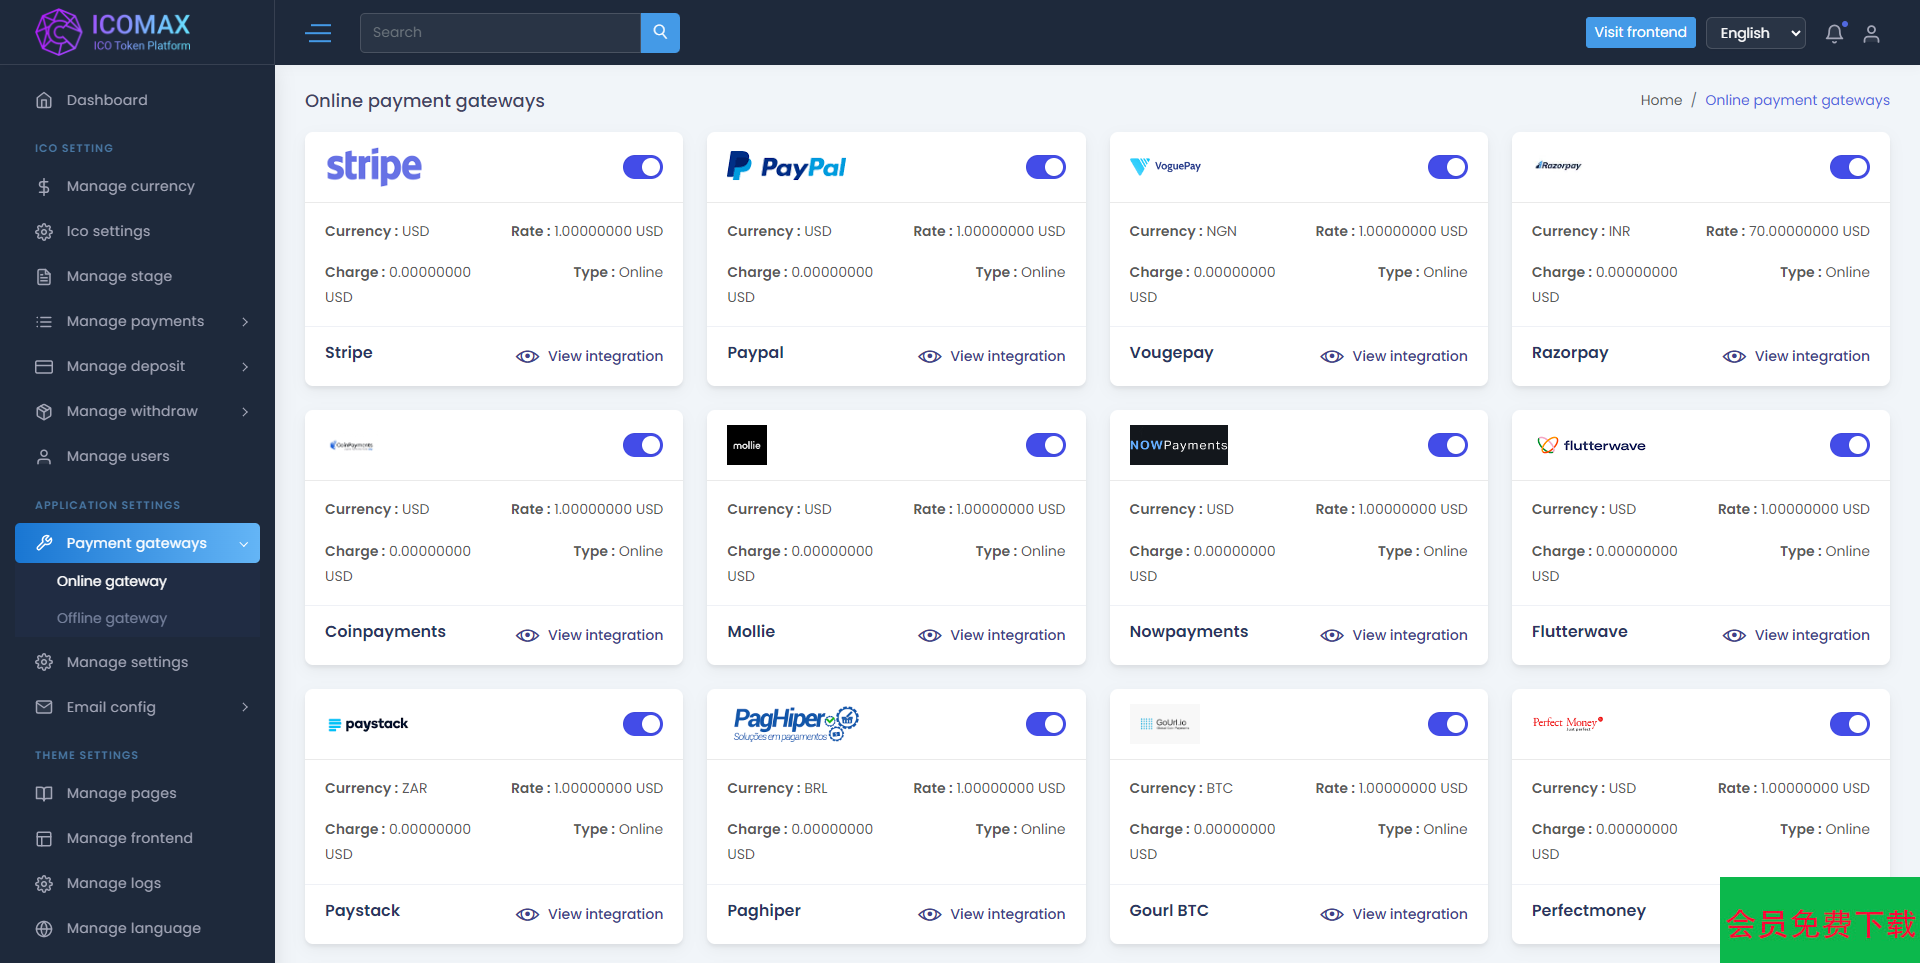The width and height of the screenshot is (1920, 963).
Task: Expand the Email config submenu
Action: 245,707
